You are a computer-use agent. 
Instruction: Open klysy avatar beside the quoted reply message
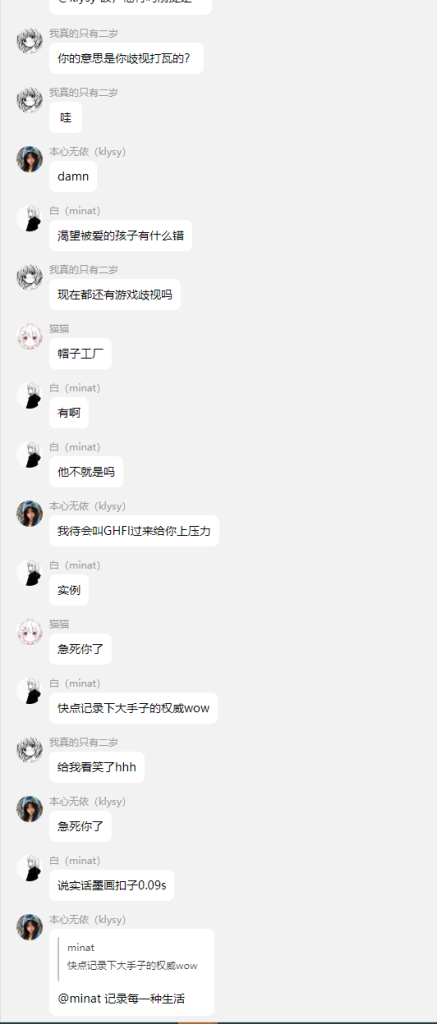tap(29, 927)
